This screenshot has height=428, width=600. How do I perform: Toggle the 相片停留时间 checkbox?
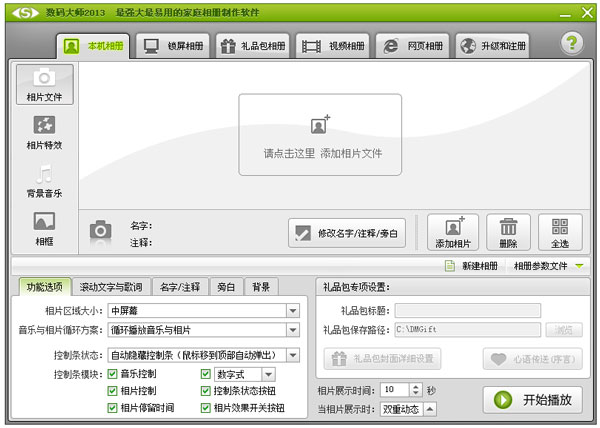(x=112, y=408)
